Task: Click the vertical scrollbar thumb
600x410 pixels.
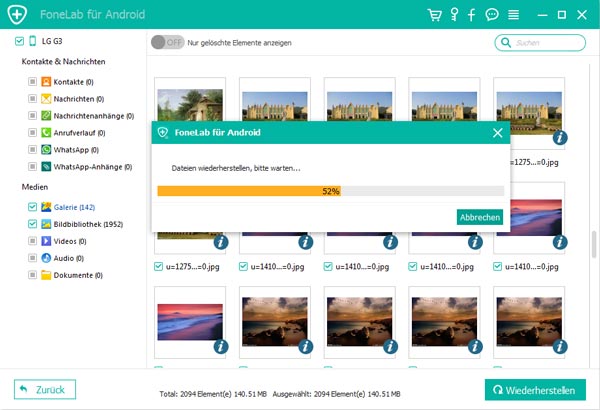Action: click(x=593, y=244)
